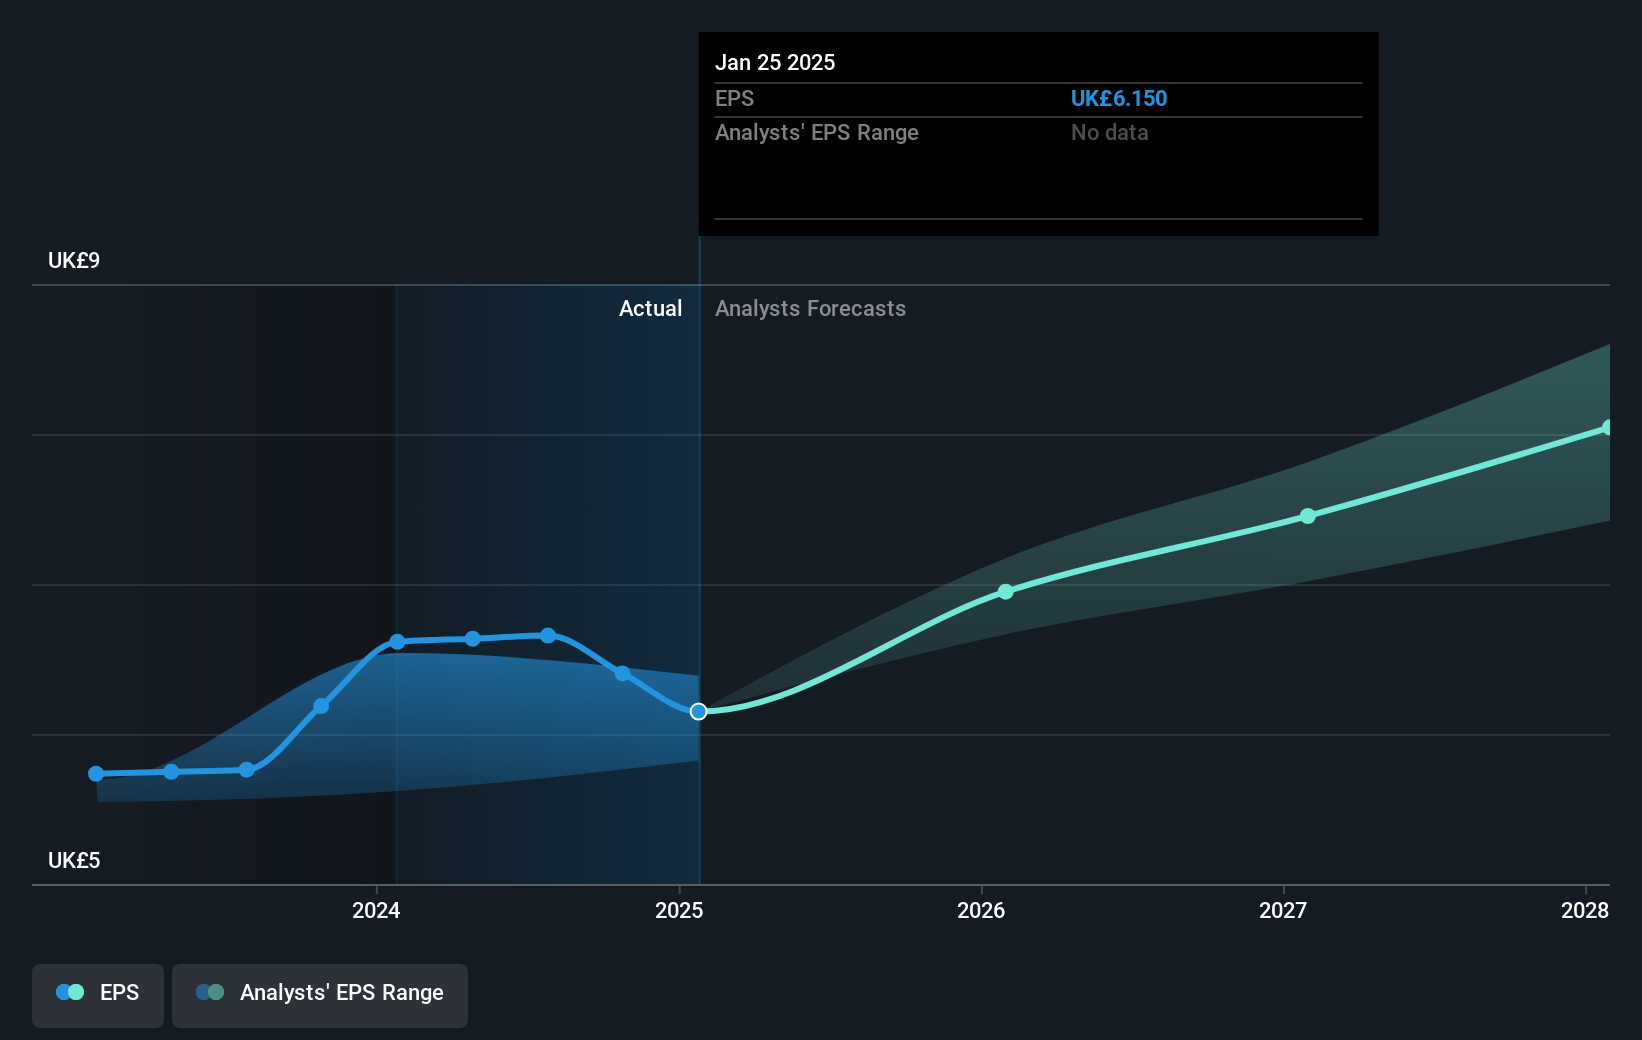Click the 2024 x-axis label
1642x1040 pixels.
(376, 910)
